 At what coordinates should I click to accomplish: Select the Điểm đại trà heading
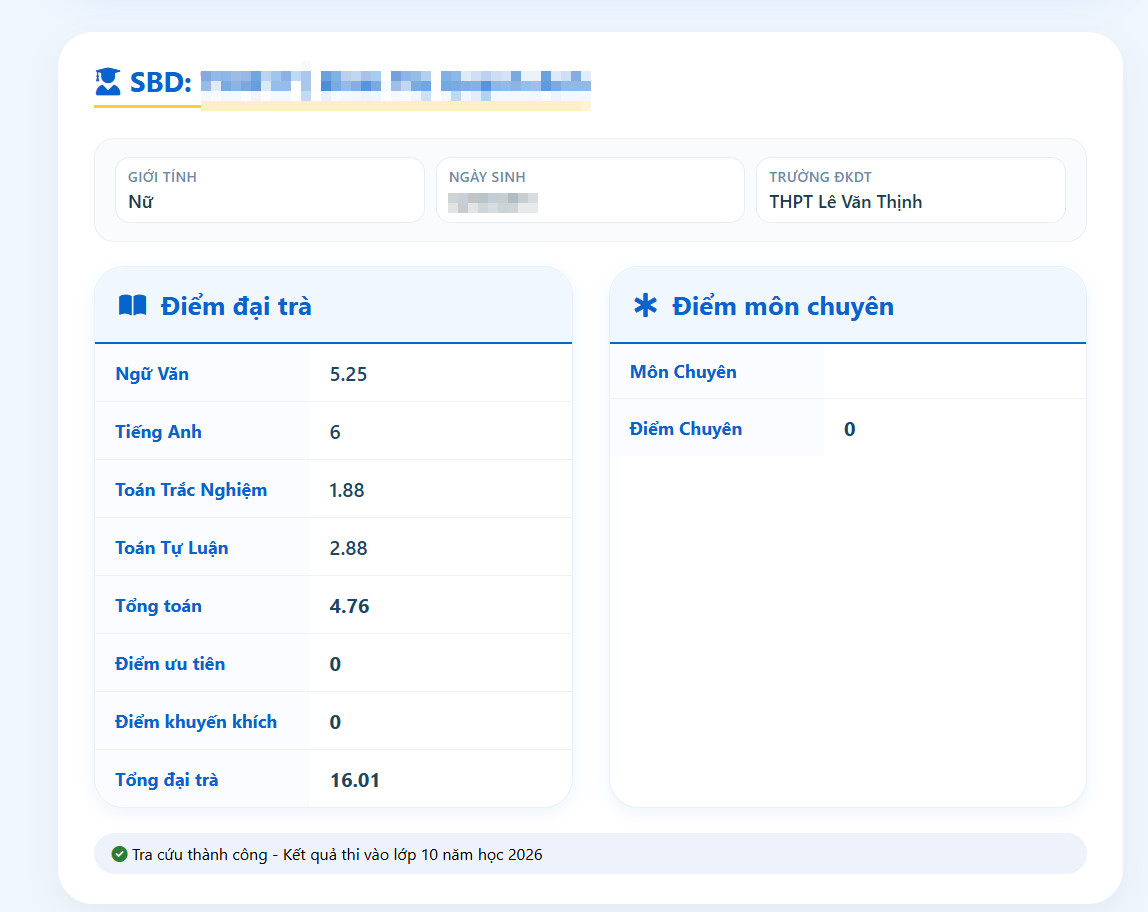tap(236, 306)
